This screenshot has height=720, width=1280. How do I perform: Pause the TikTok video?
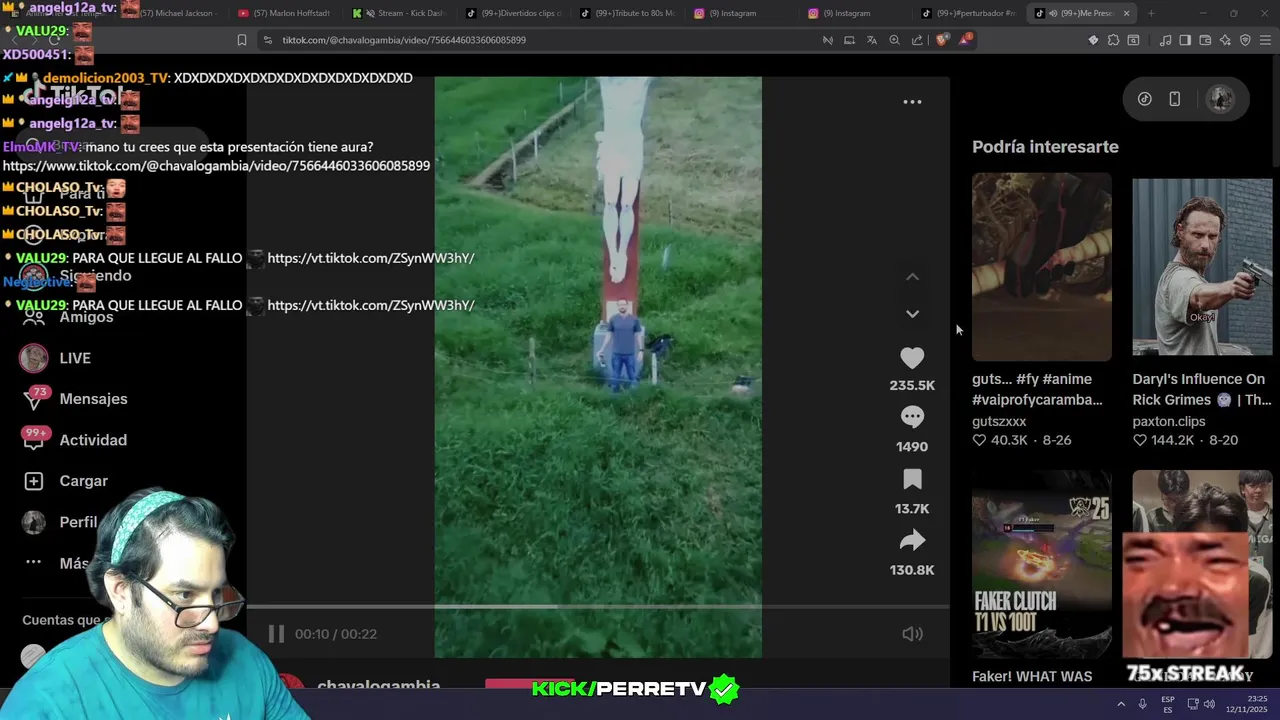click(276, 634)
